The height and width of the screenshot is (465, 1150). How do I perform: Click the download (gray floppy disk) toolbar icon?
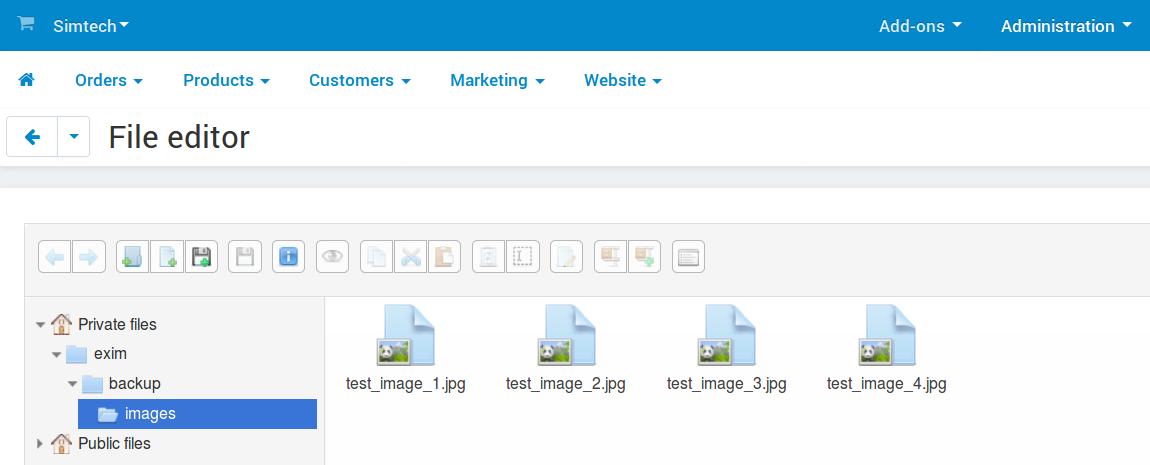(x=245, y=257)
